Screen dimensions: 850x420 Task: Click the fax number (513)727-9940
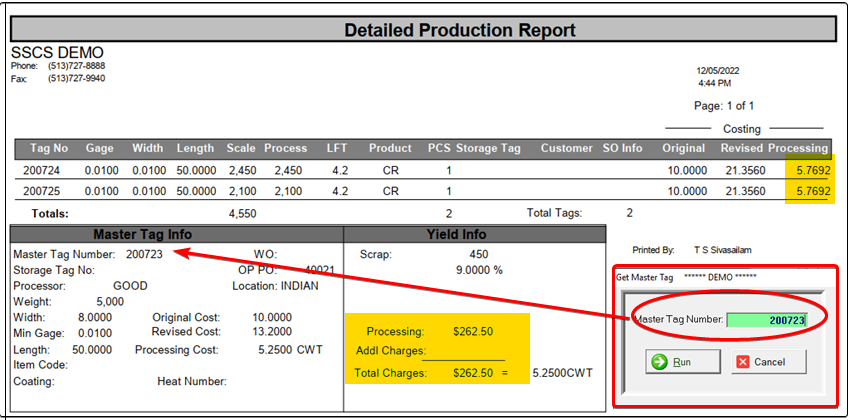(x=76, y=79)
